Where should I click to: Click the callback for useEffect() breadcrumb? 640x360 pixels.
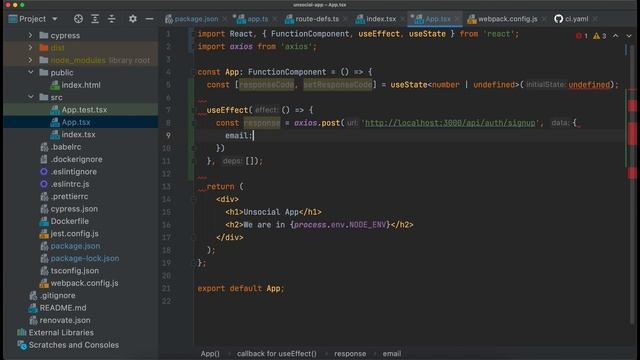click(x=277, y=353)
